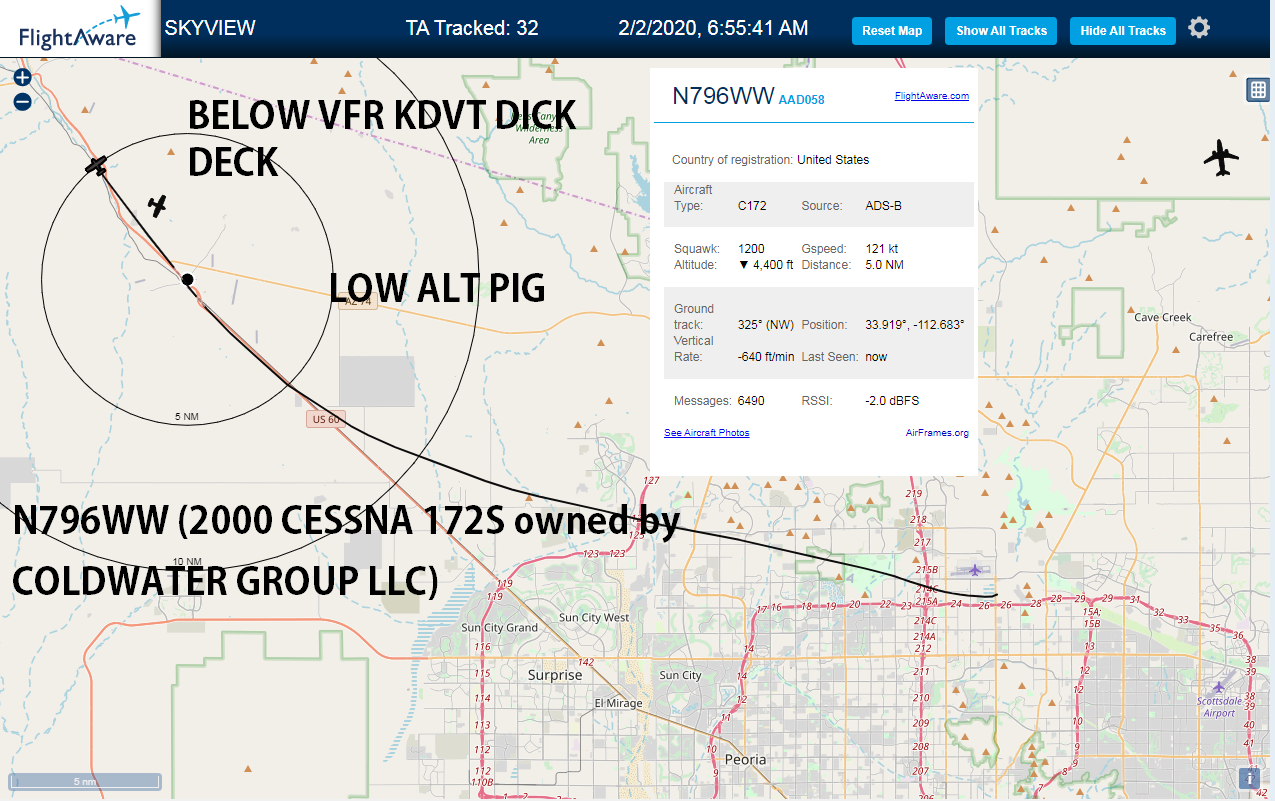This screenshot has width=1275, height=801.
Task: Click the Surprise city label
Action: (554, 675)
